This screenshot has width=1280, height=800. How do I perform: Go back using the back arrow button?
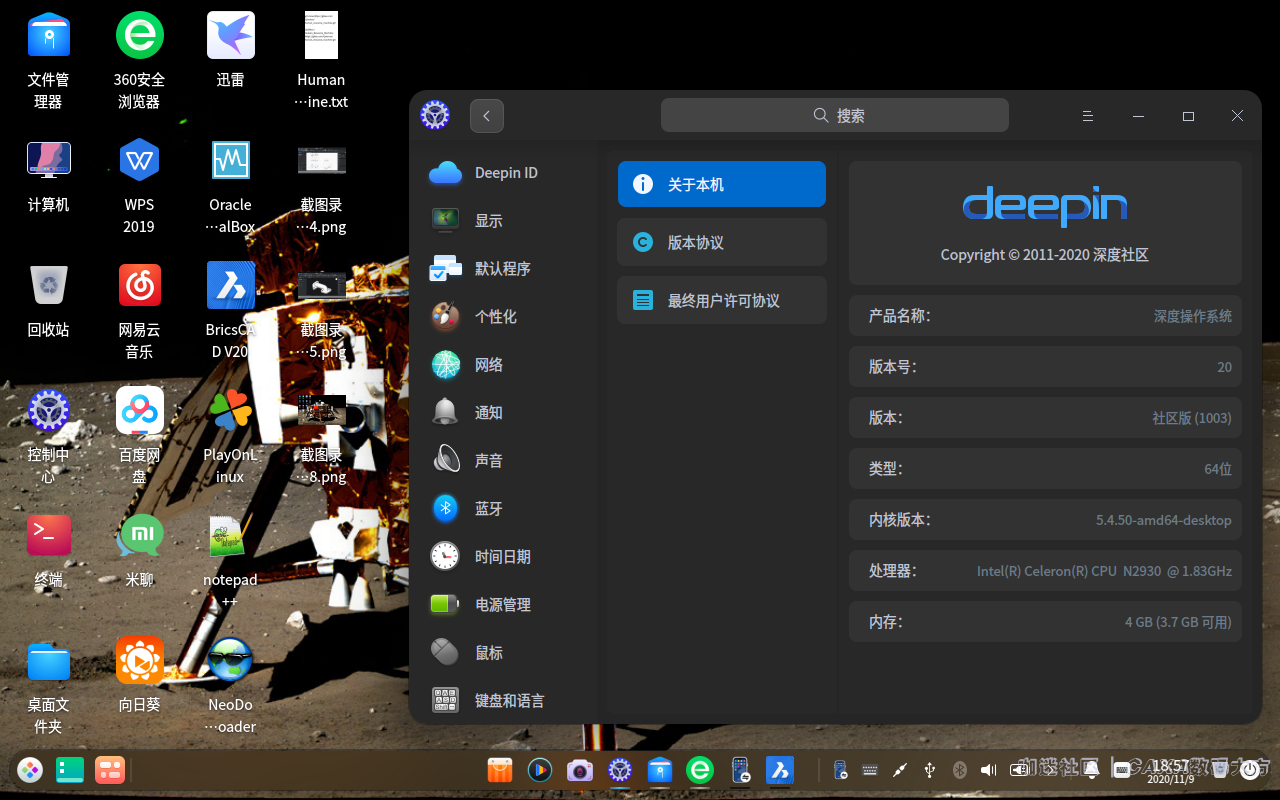[x=487, y=116]
